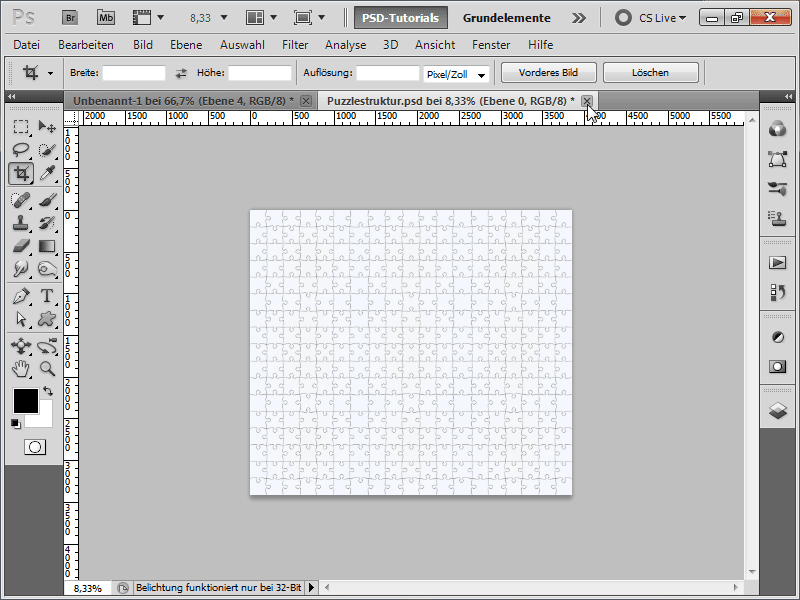Open the Masks panel icon
This screenshot has width=800, height=600.
pos(778,367)
